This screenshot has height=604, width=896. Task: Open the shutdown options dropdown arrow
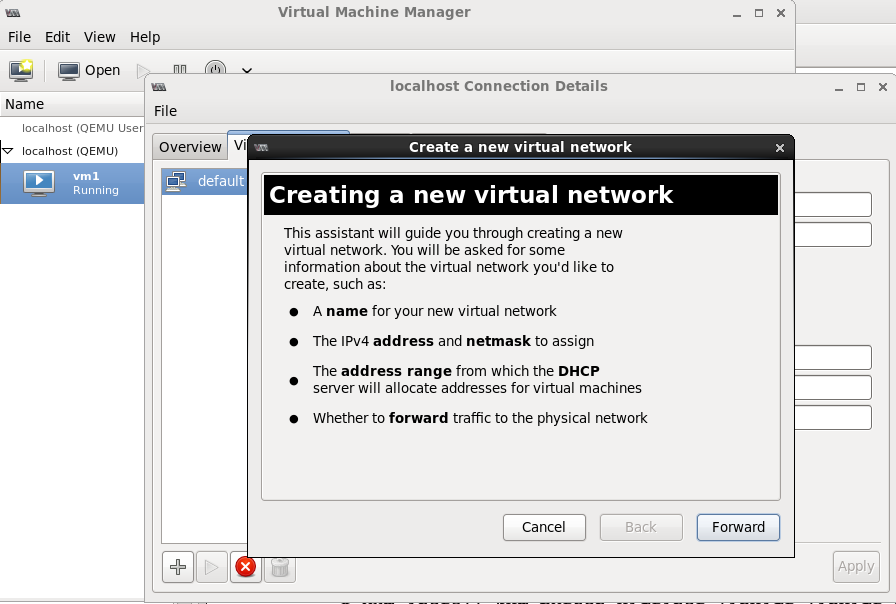pos(247,71)
